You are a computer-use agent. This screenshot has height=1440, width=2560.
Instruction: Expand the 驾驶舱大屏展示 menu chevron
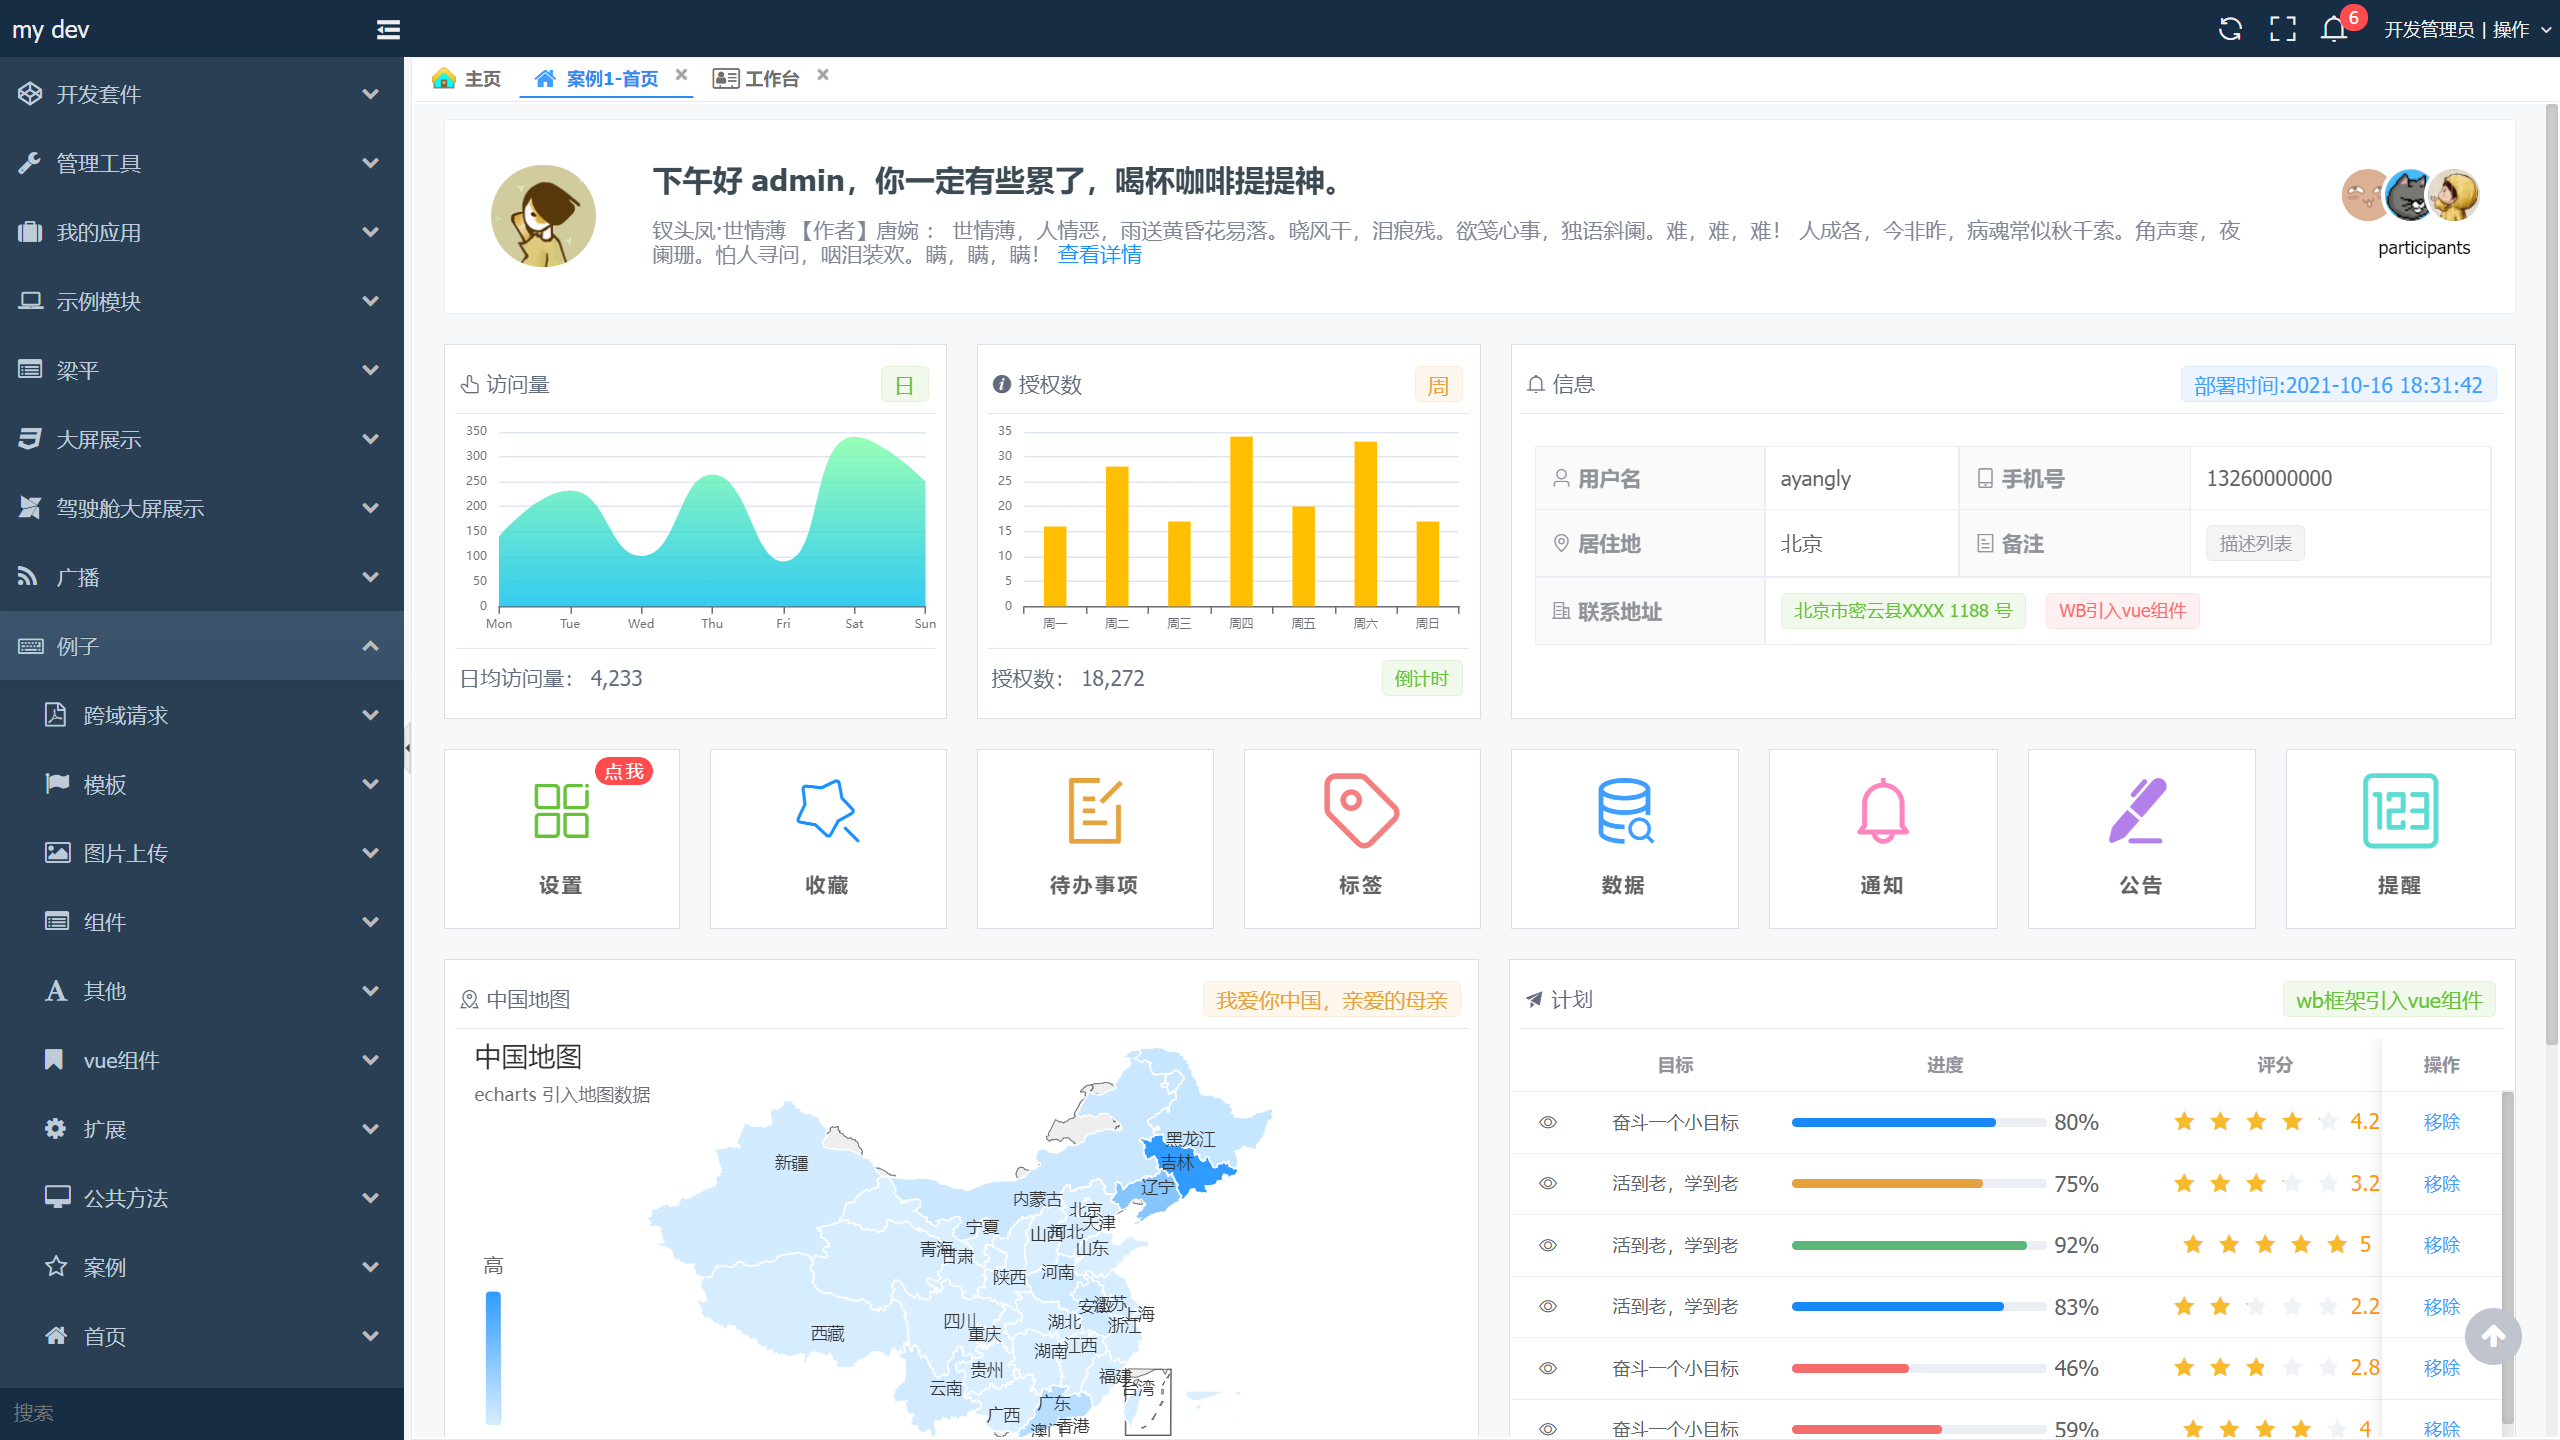click(371, 508)
